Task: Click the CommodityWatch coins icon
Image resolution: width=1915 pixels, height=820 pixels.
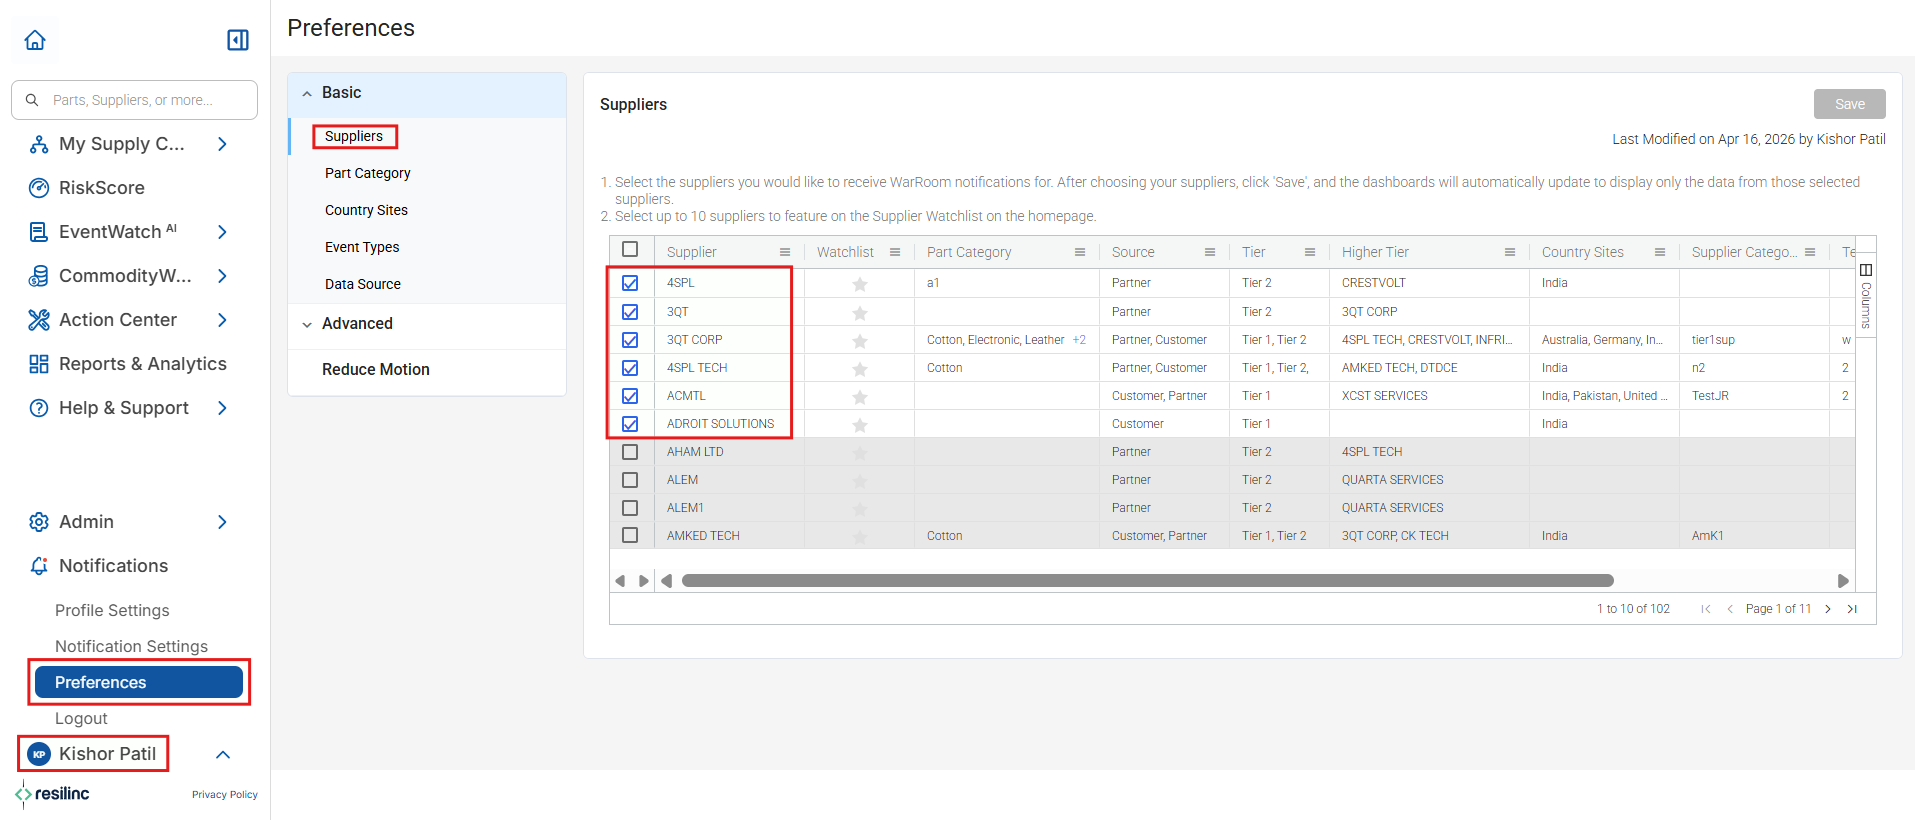Action: coord(39,276)
